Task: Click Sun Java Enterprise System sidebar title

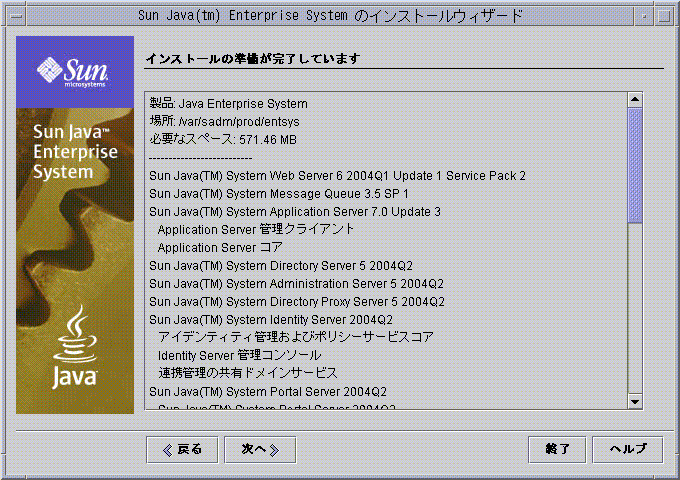Action: tap(75, 152)
